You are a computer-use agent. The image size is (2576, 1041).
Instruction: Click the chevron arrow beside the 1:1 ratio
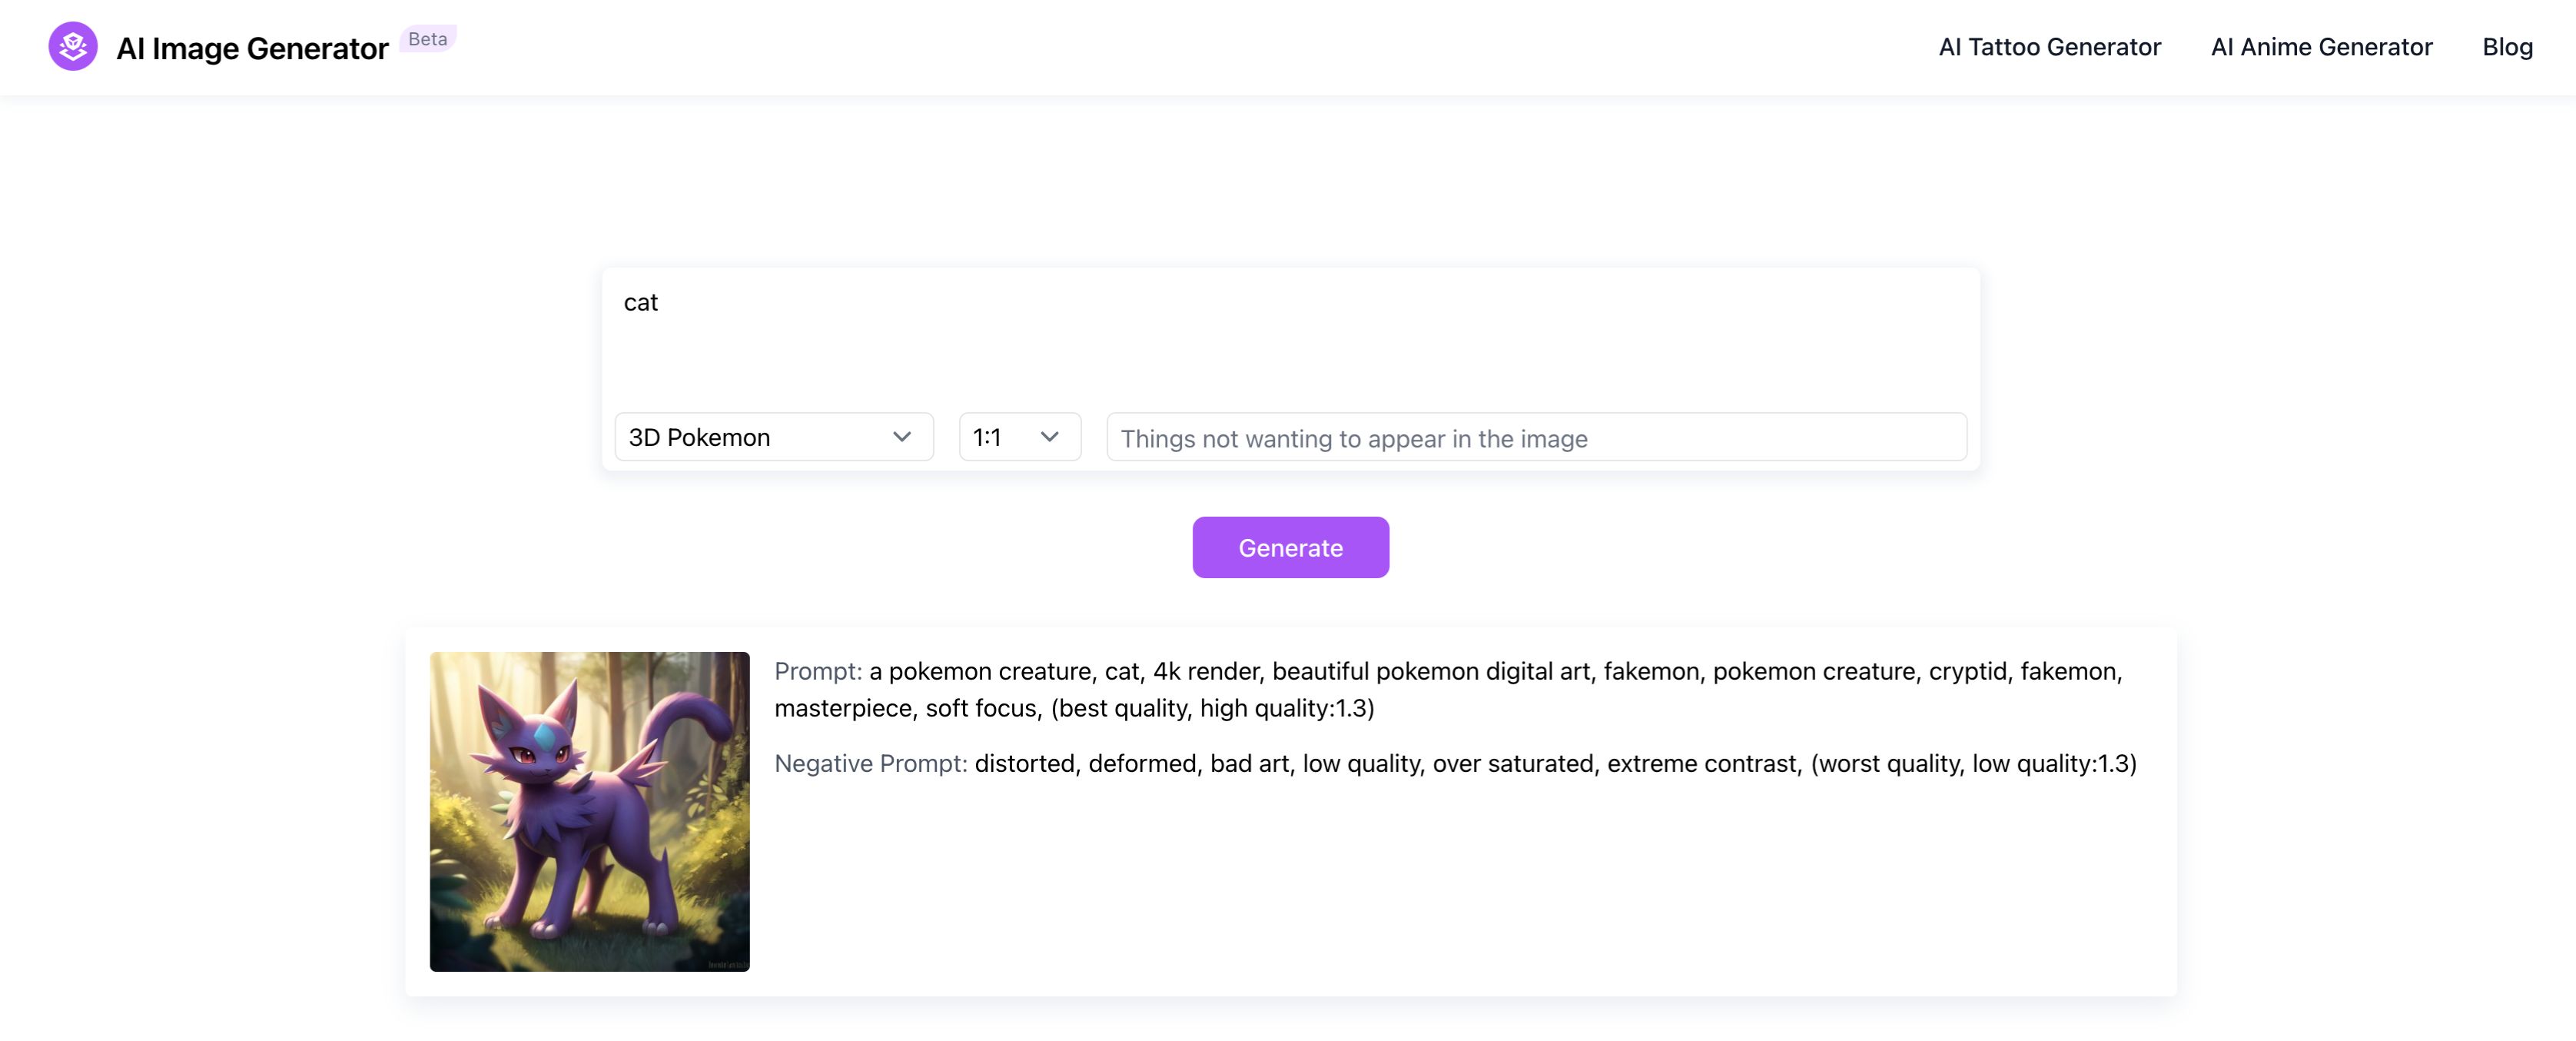click(1049, 437)
